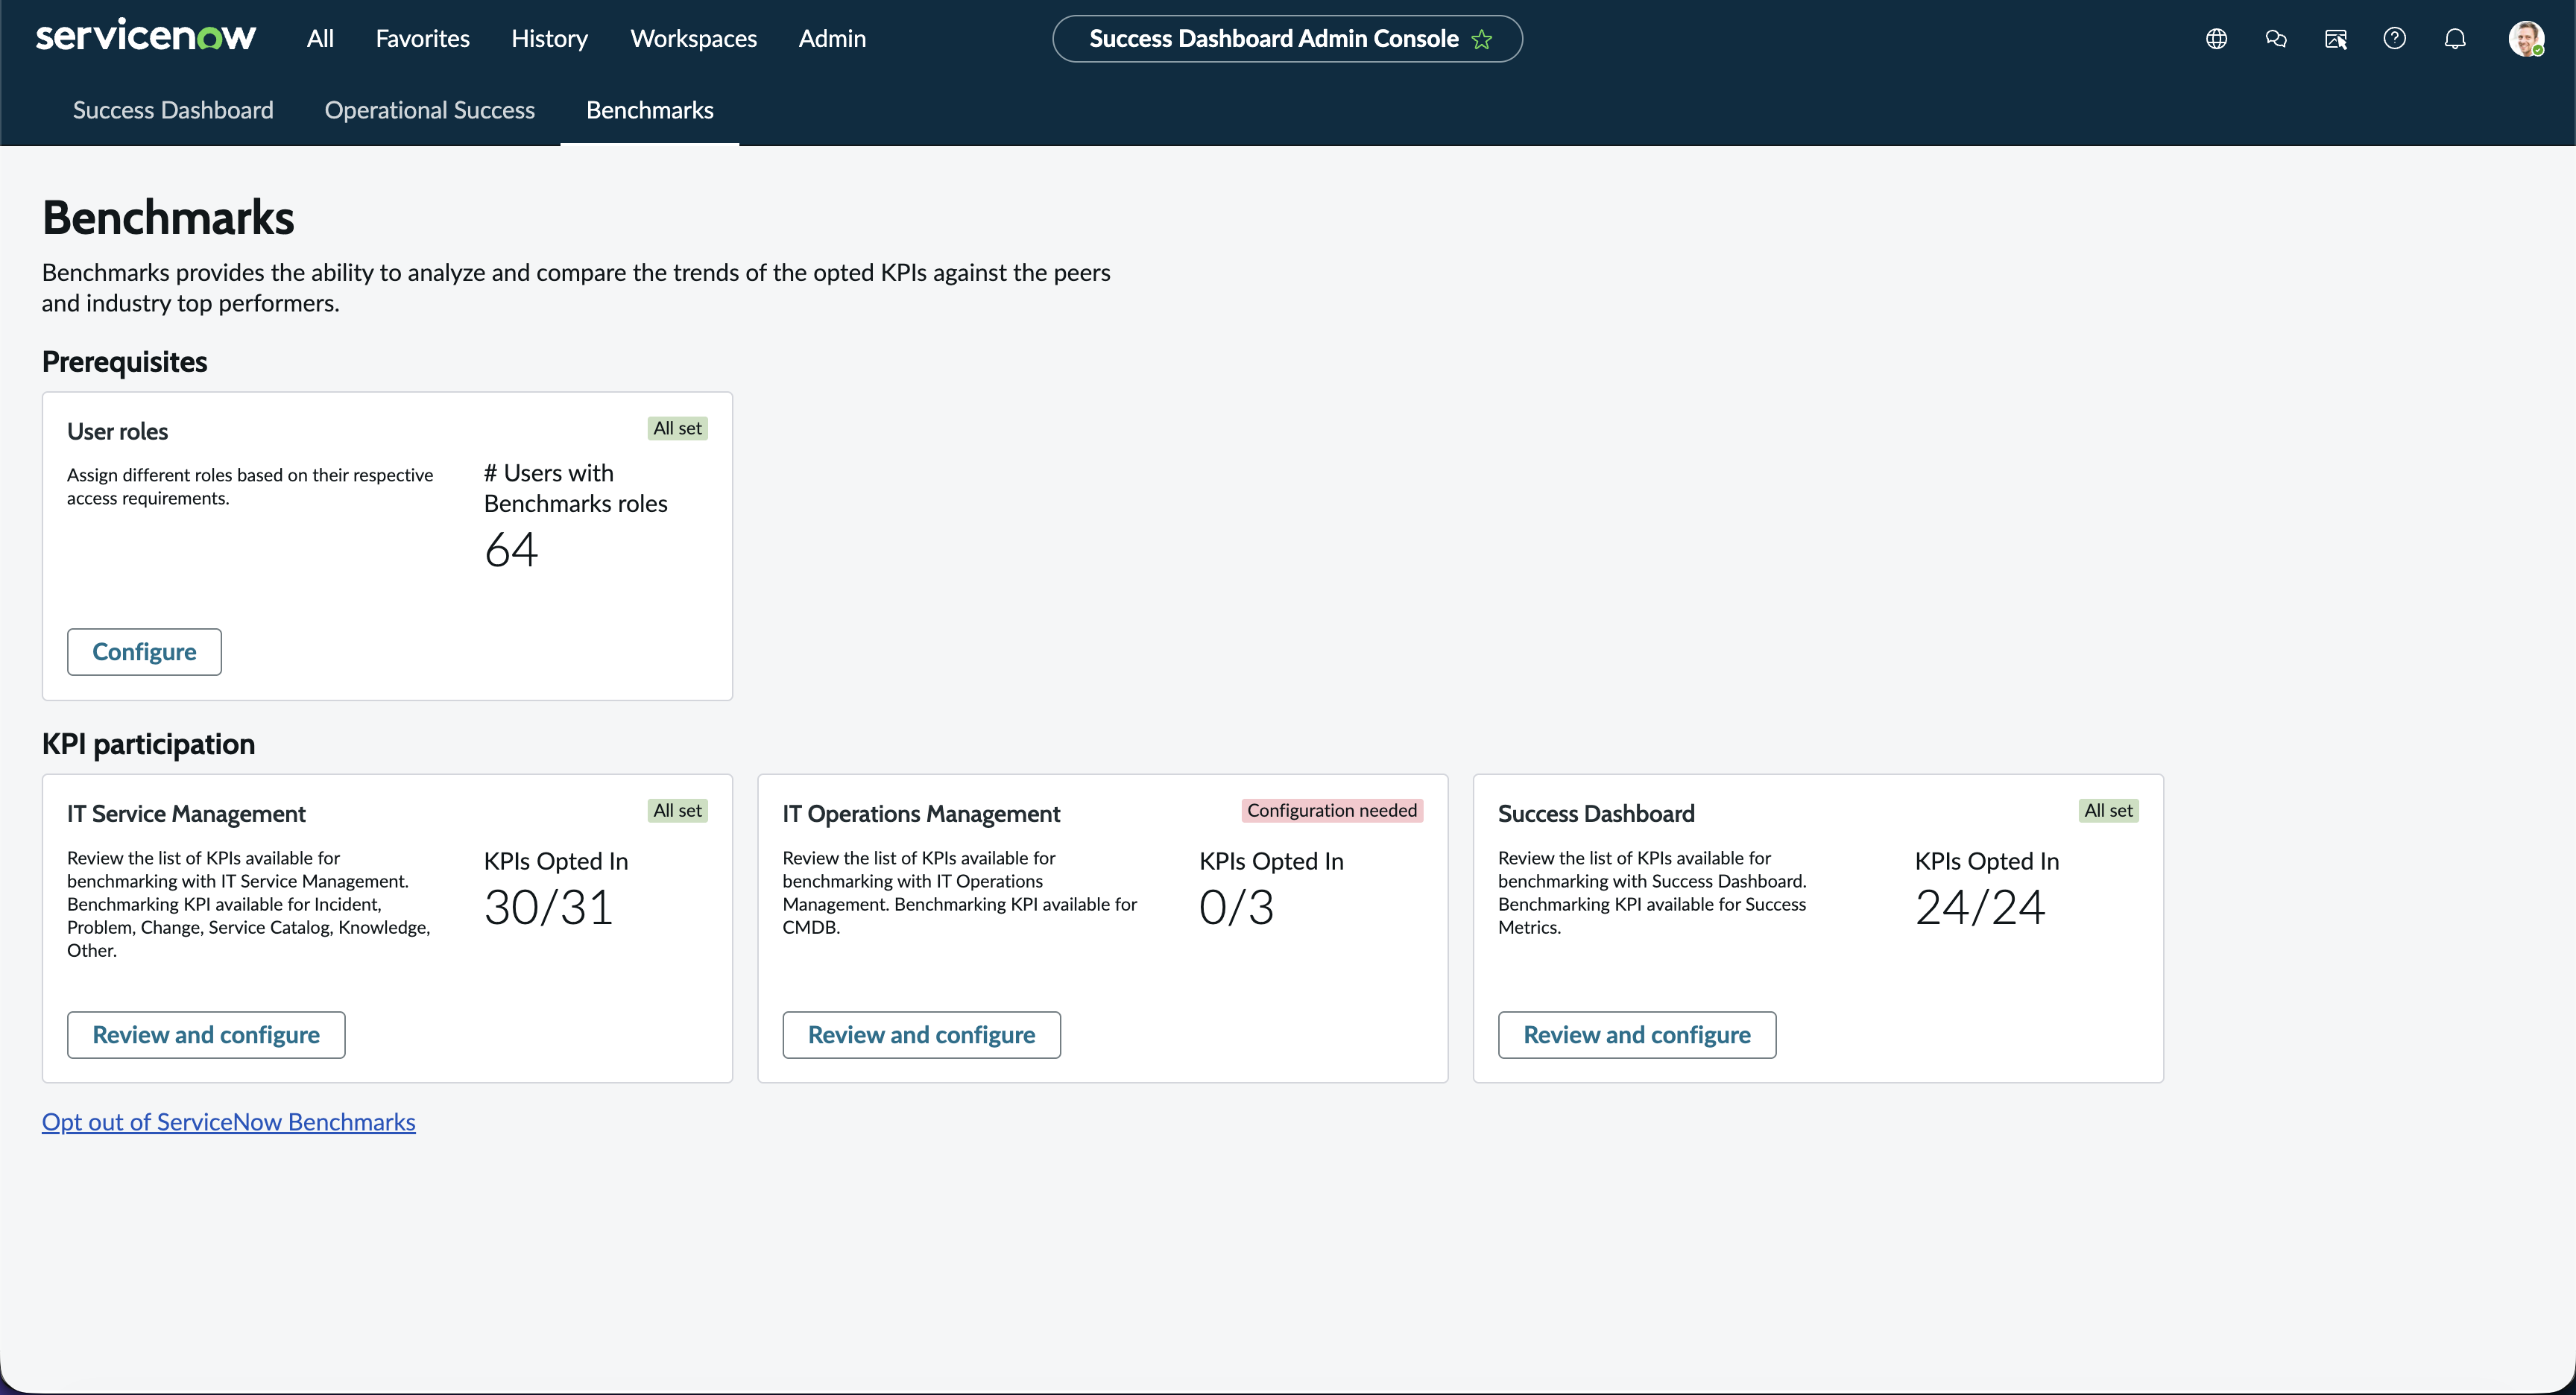Open the globe scope selector icon

2216,39
